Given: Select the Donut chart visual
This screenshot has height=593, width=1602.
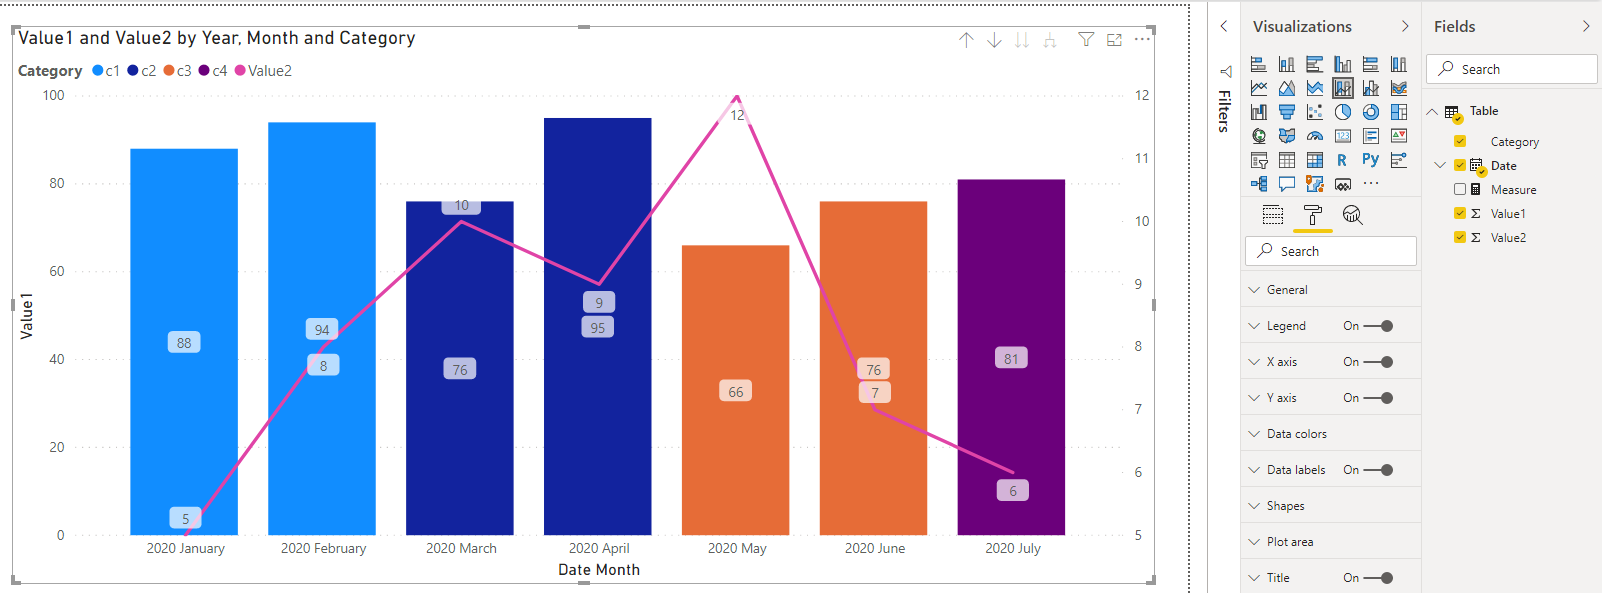Looking at the screenshot, I should pyautogui.click(x=1371, y=112).
